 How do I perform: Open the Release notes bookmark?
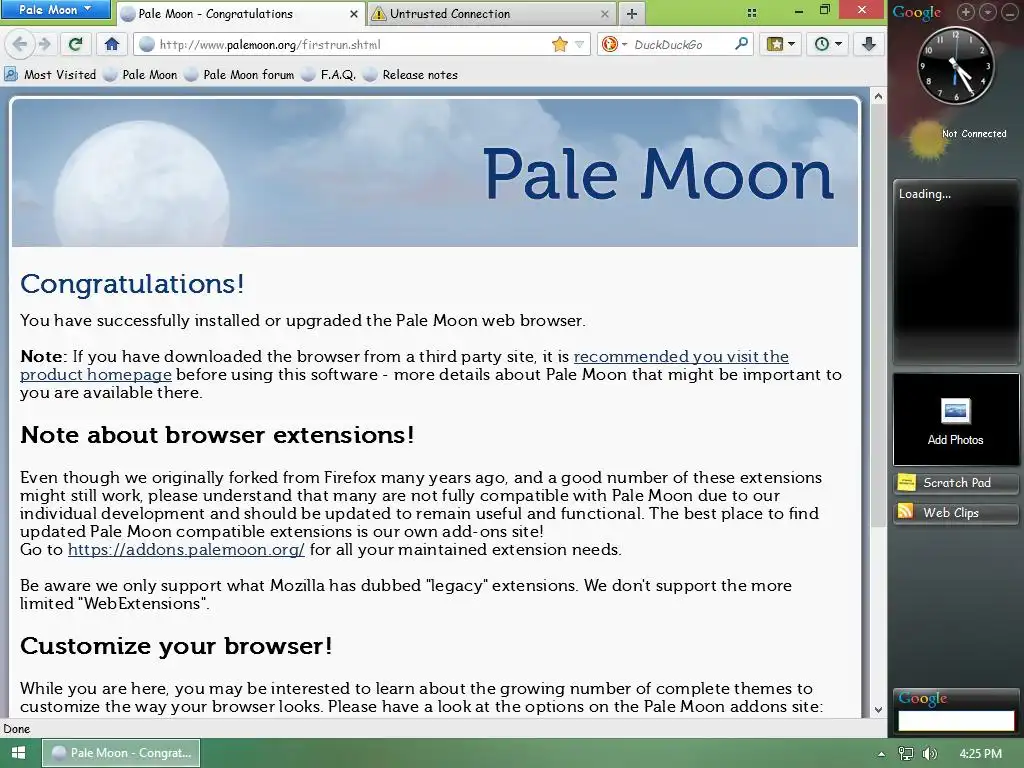(411, 74)
